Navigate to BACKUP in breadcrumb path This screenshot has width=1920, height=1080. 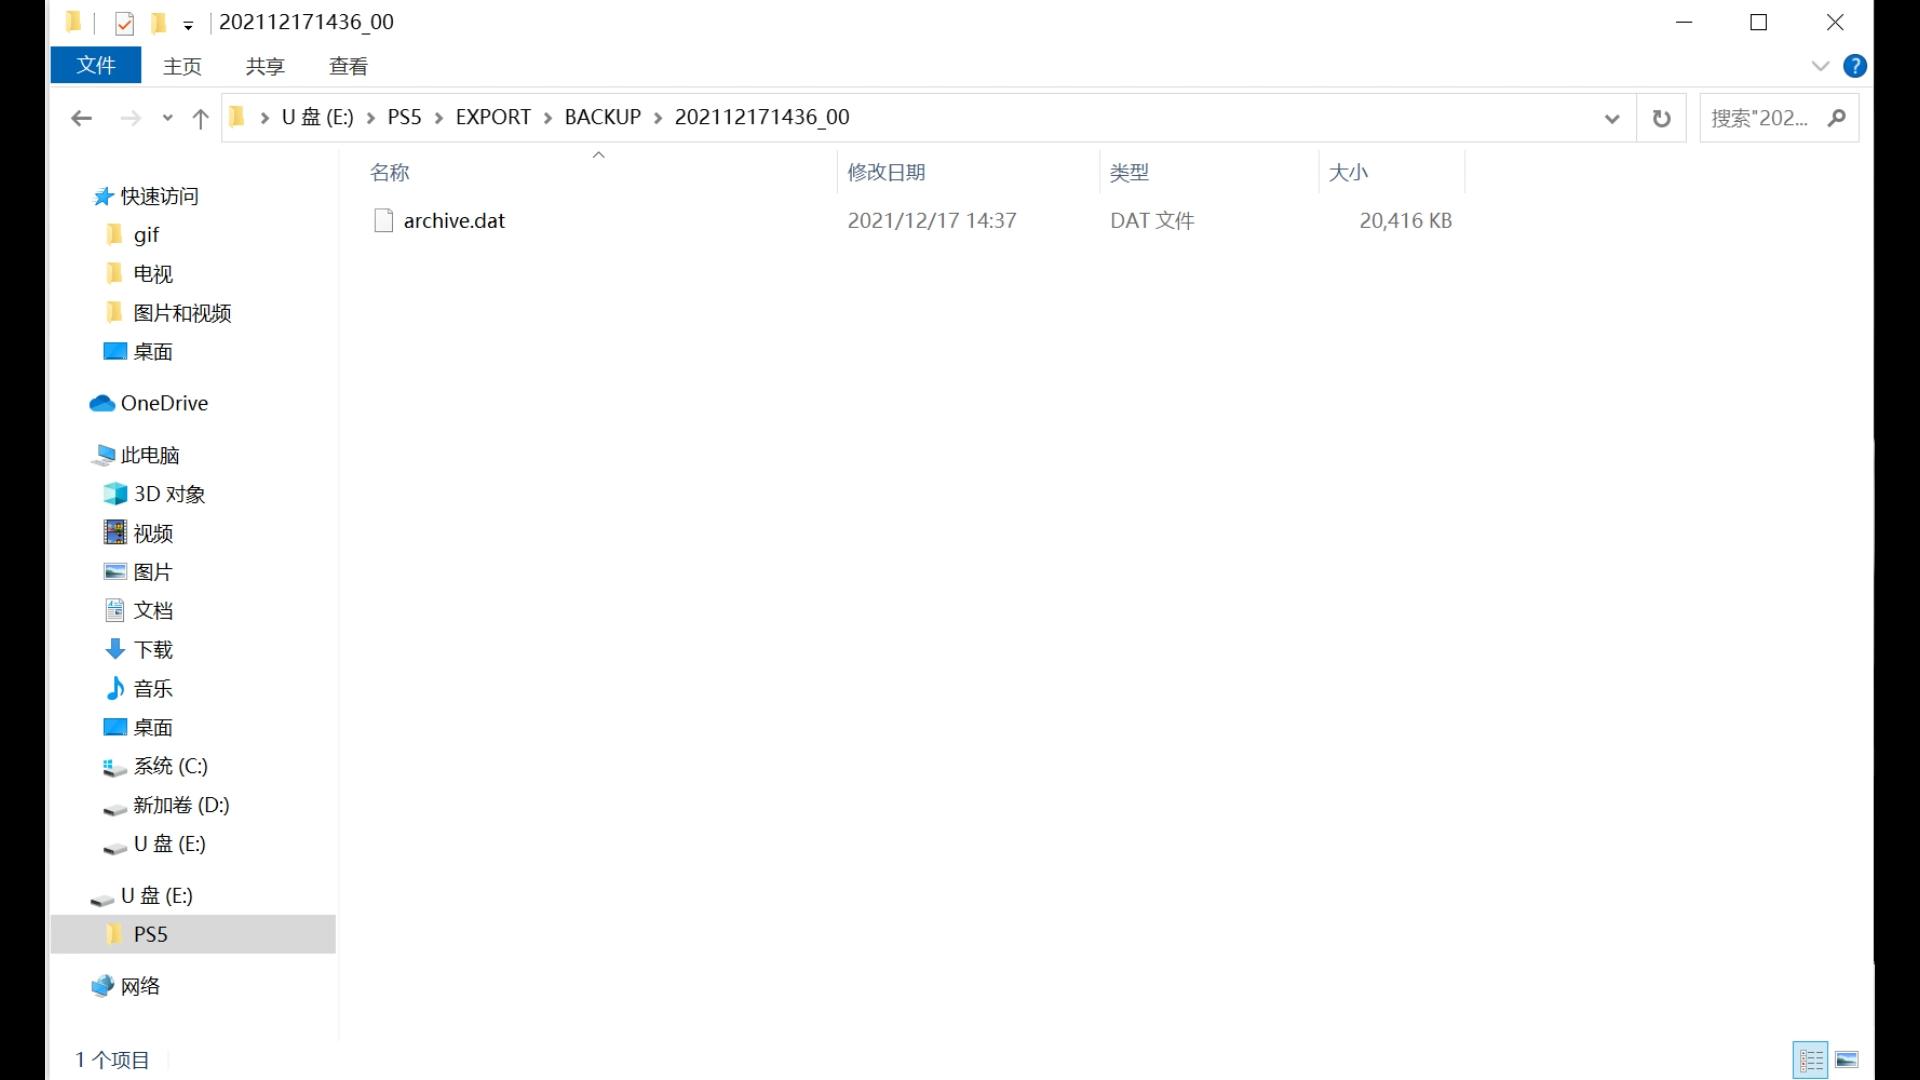pos(602,117)
